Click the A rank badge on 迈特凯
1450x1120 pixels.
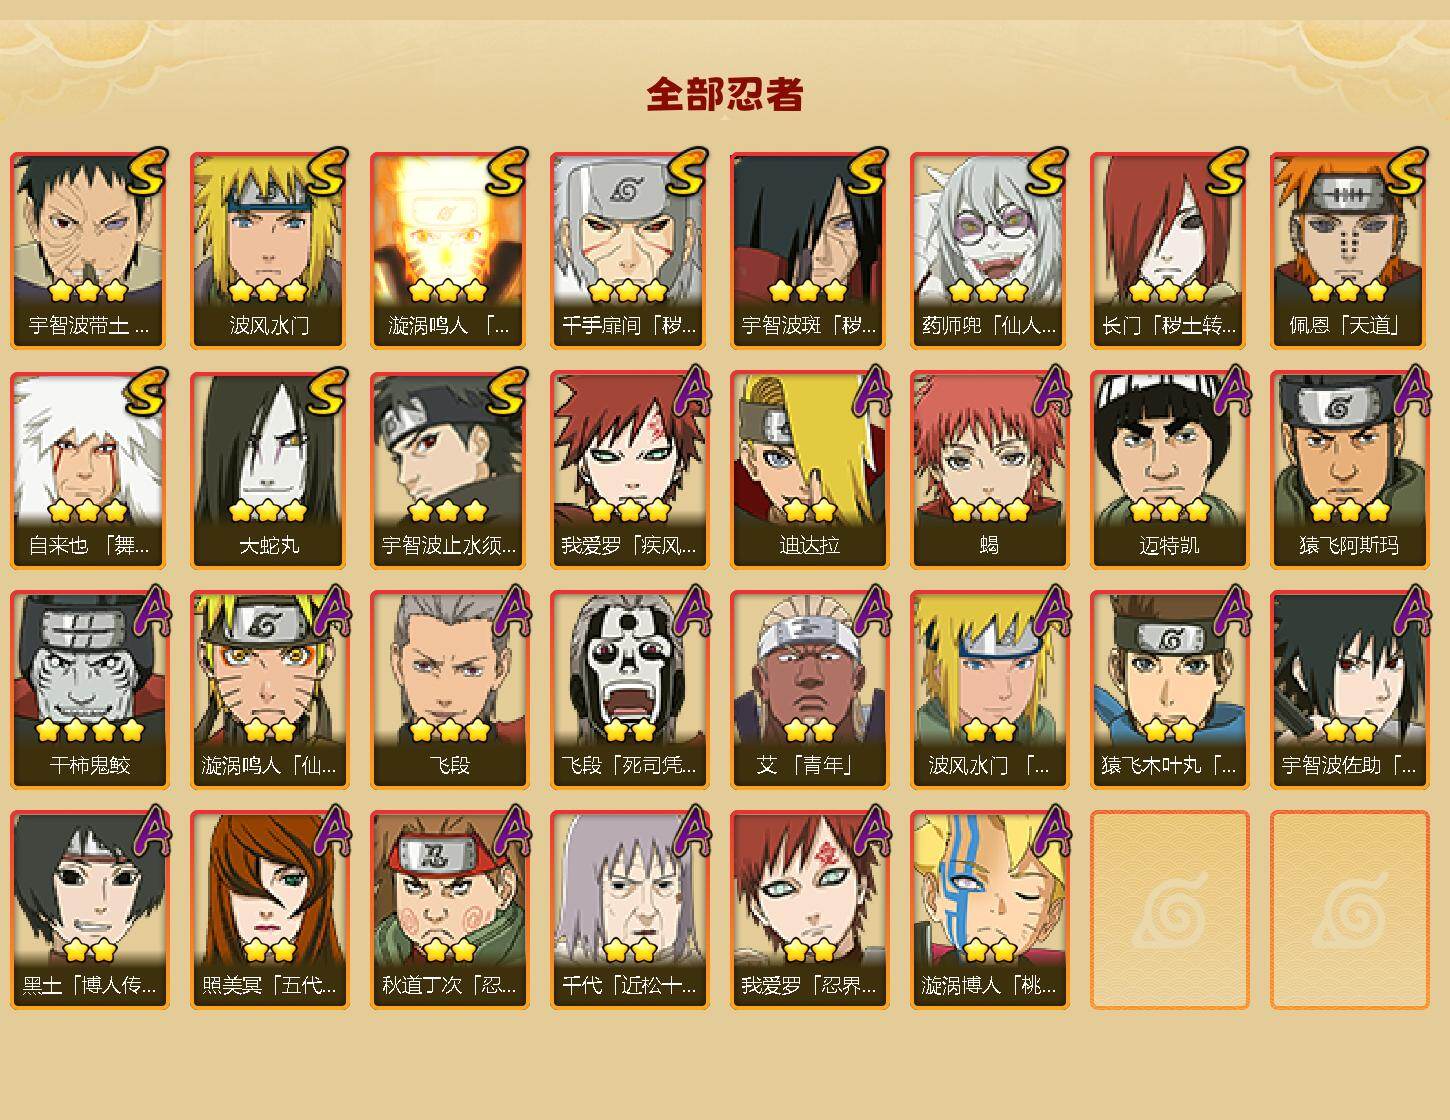tap(1230, 391)
